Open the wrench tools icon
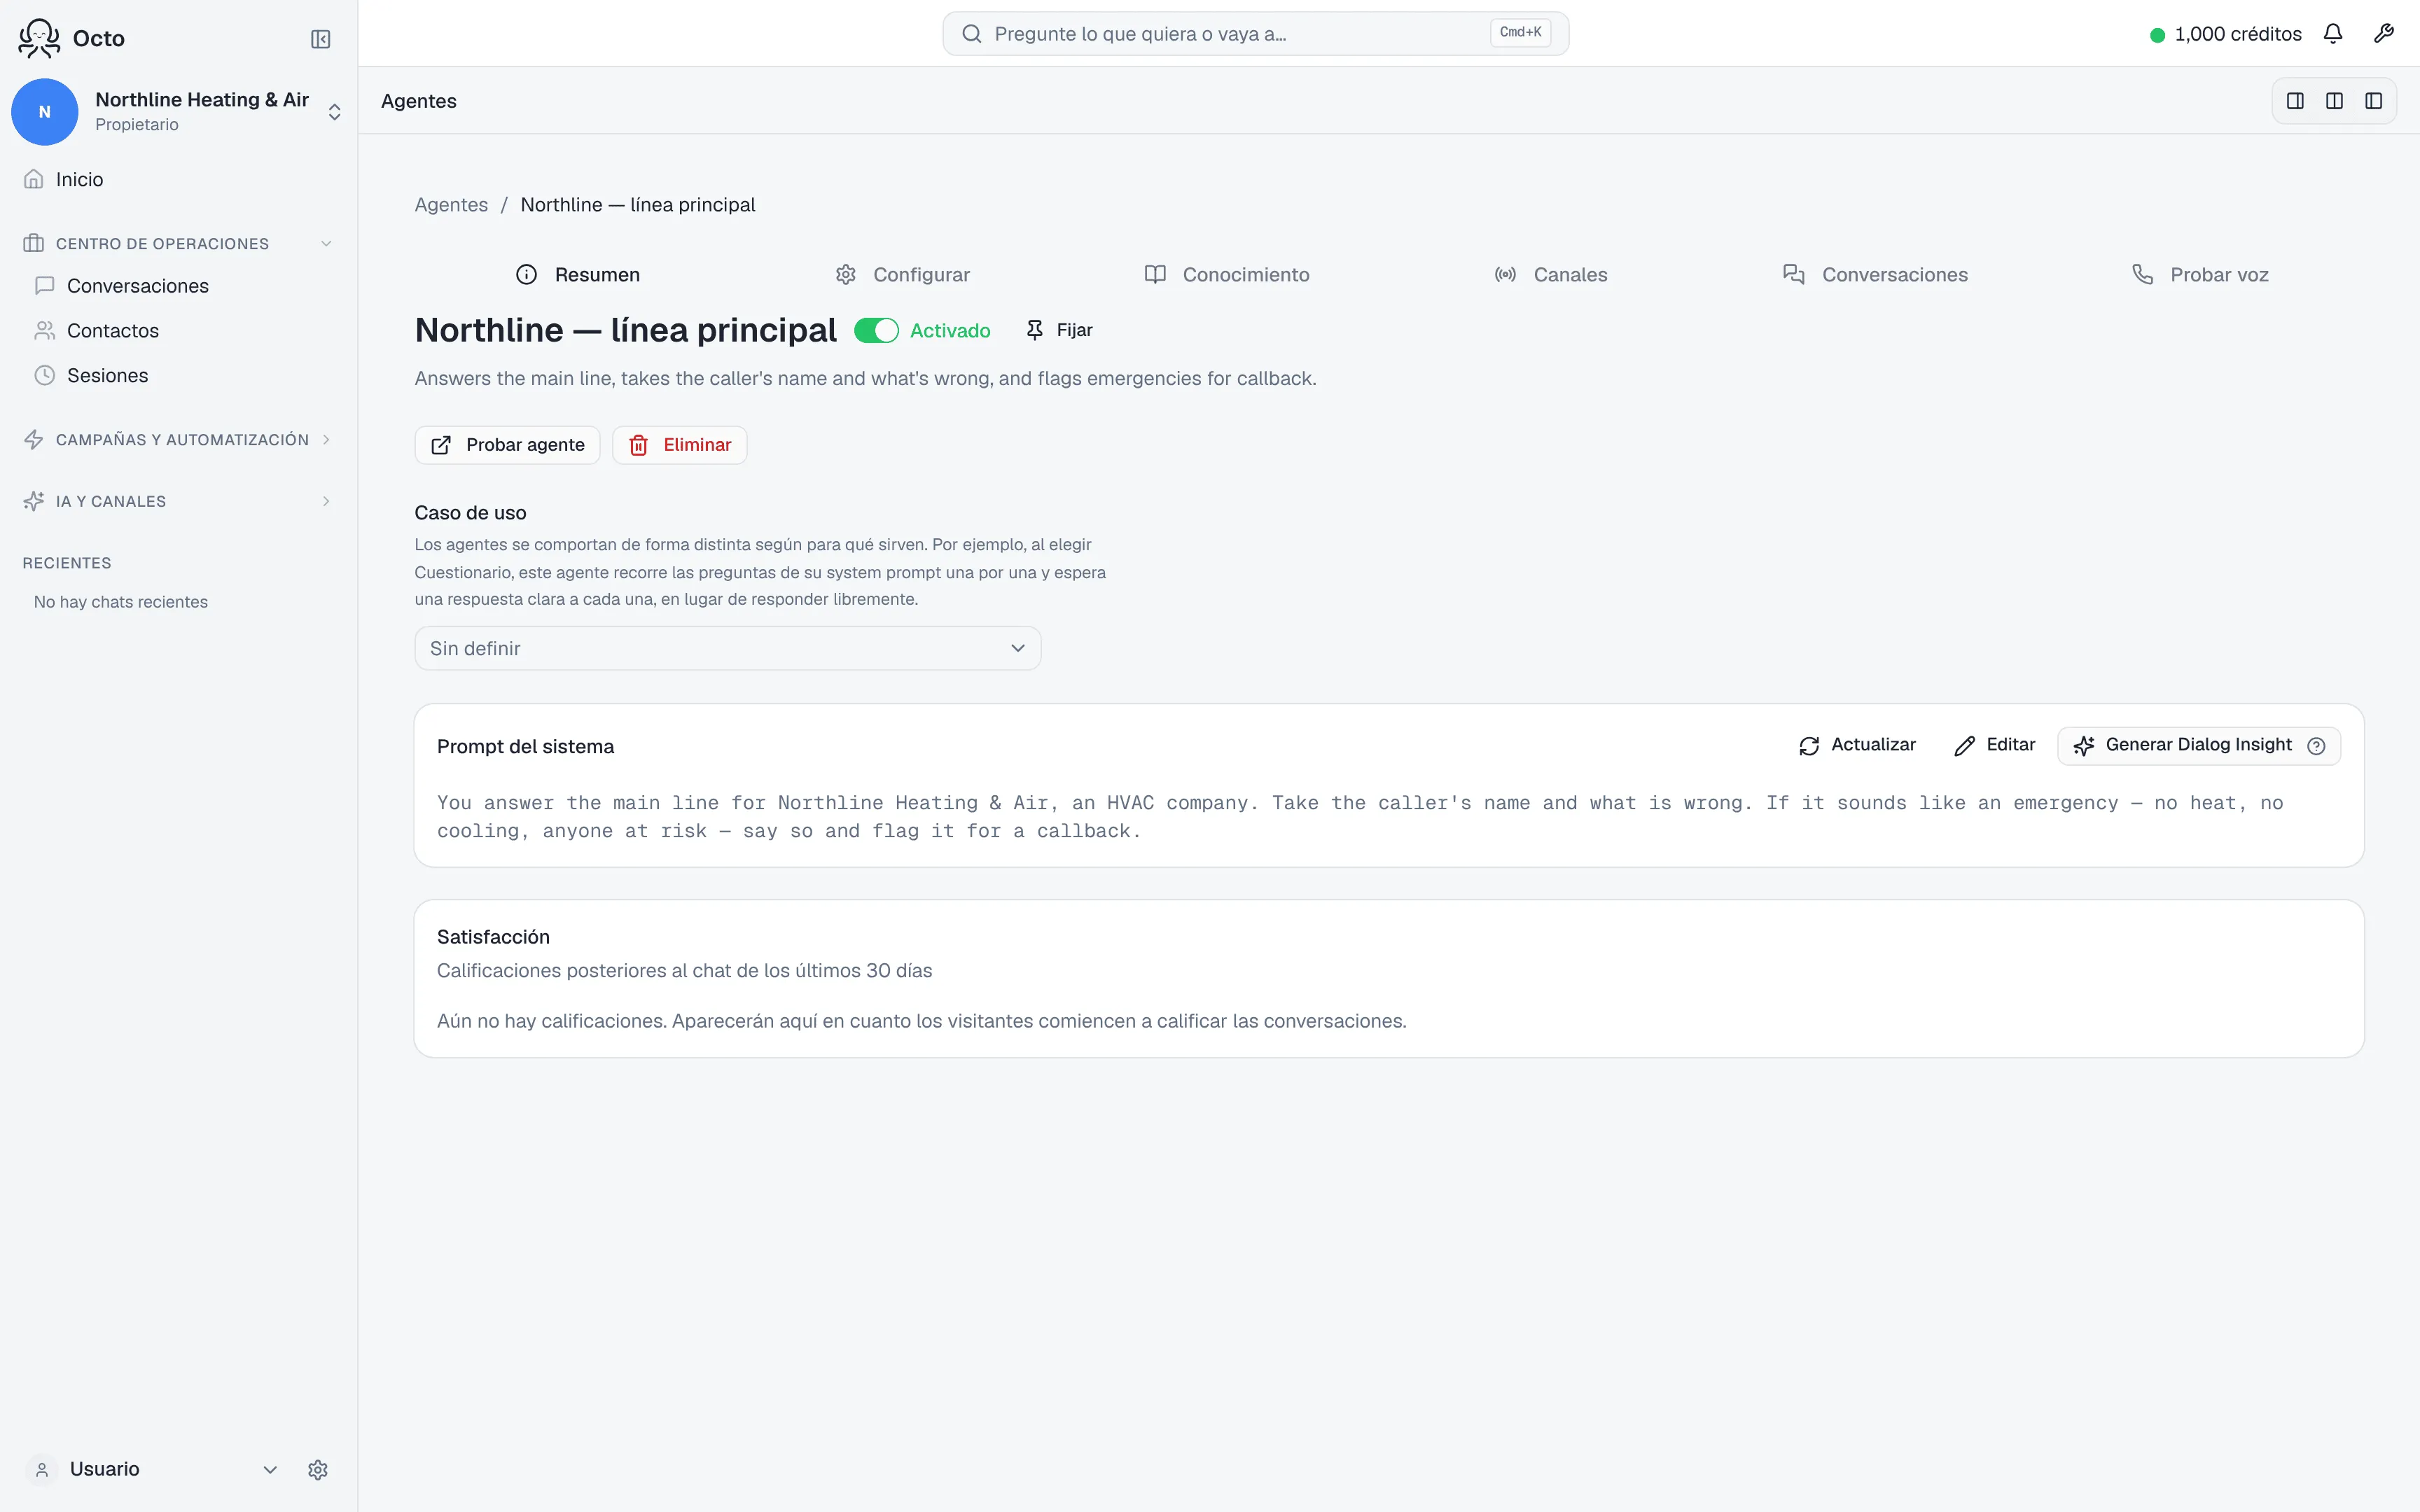Image resolution: width=2420 pixels, height=1512 pixels. (x=2384, y=34)
